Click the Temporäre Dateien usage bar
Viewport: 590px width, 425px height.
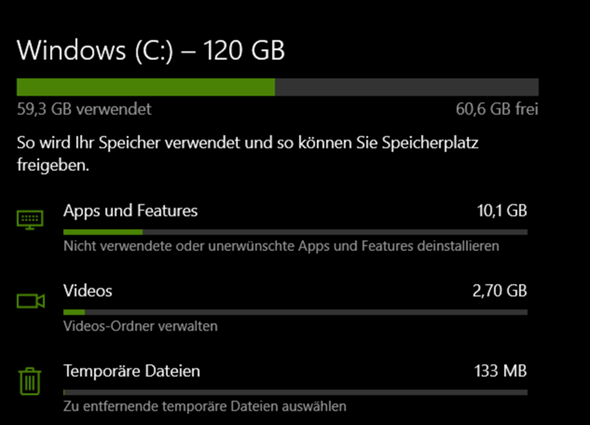tap(295, 393)
